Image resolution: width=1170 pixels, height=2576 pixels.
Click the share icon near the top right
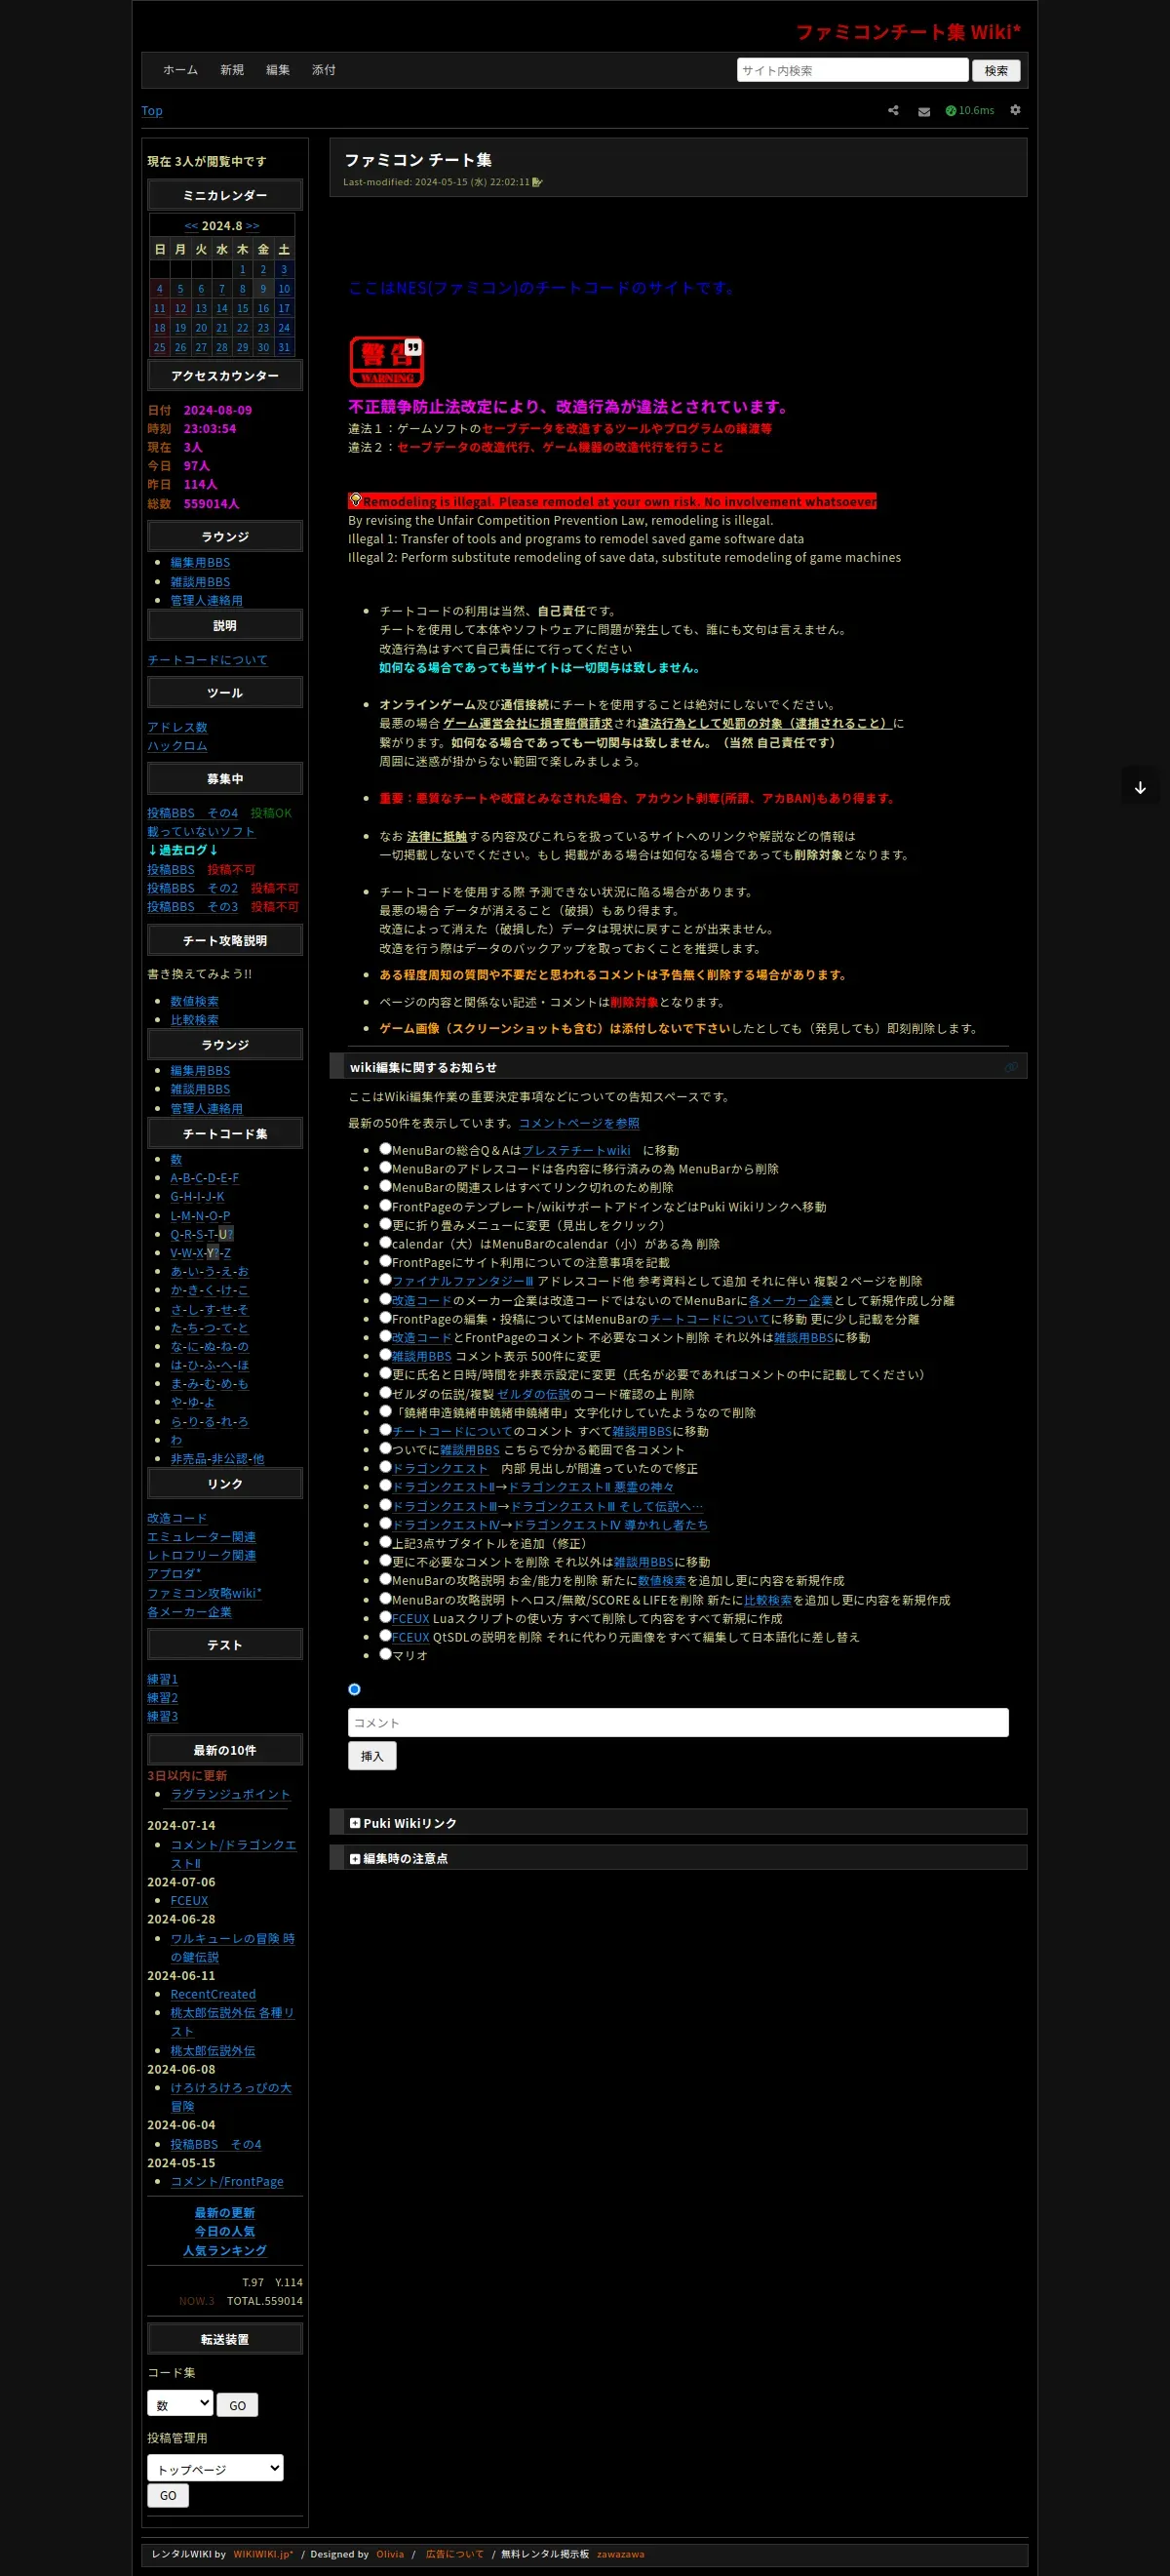click(x=893, y=110)
